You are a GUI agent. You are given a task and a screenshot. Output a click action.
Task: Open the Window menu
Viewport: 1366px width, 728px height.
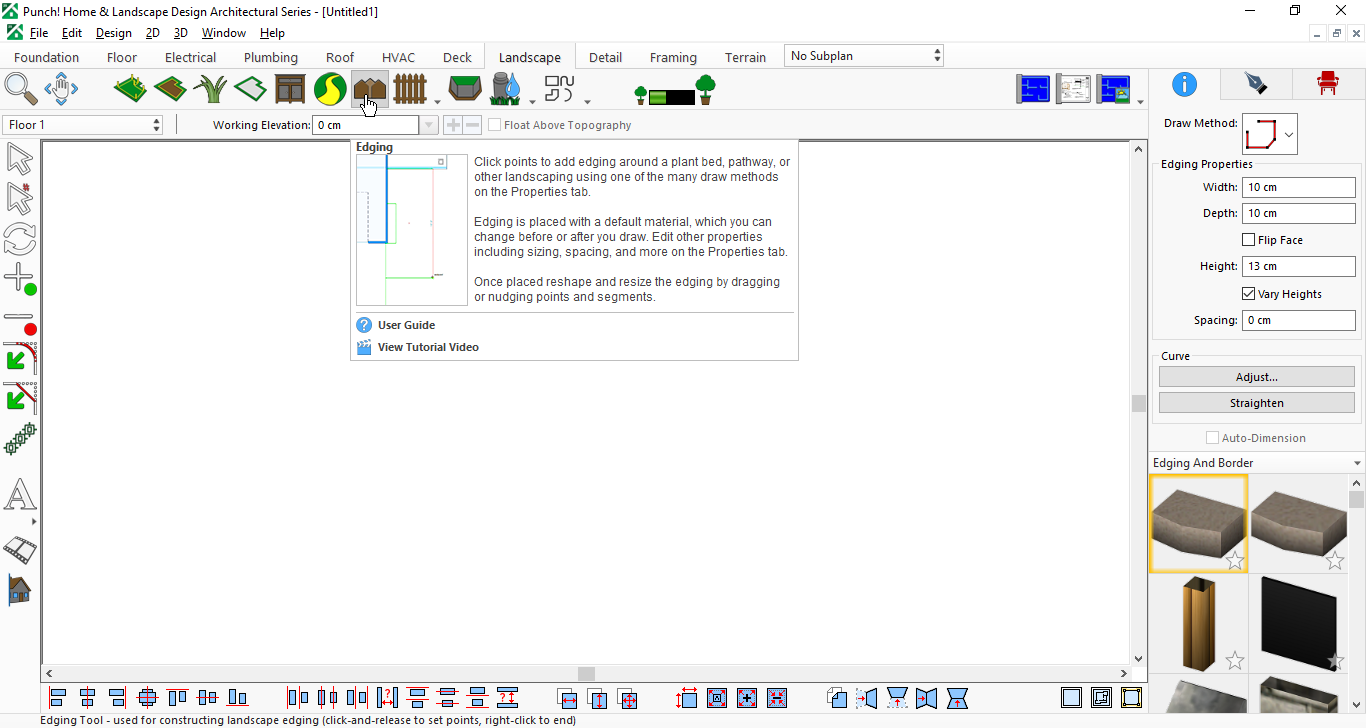click(x=223, y=33)
